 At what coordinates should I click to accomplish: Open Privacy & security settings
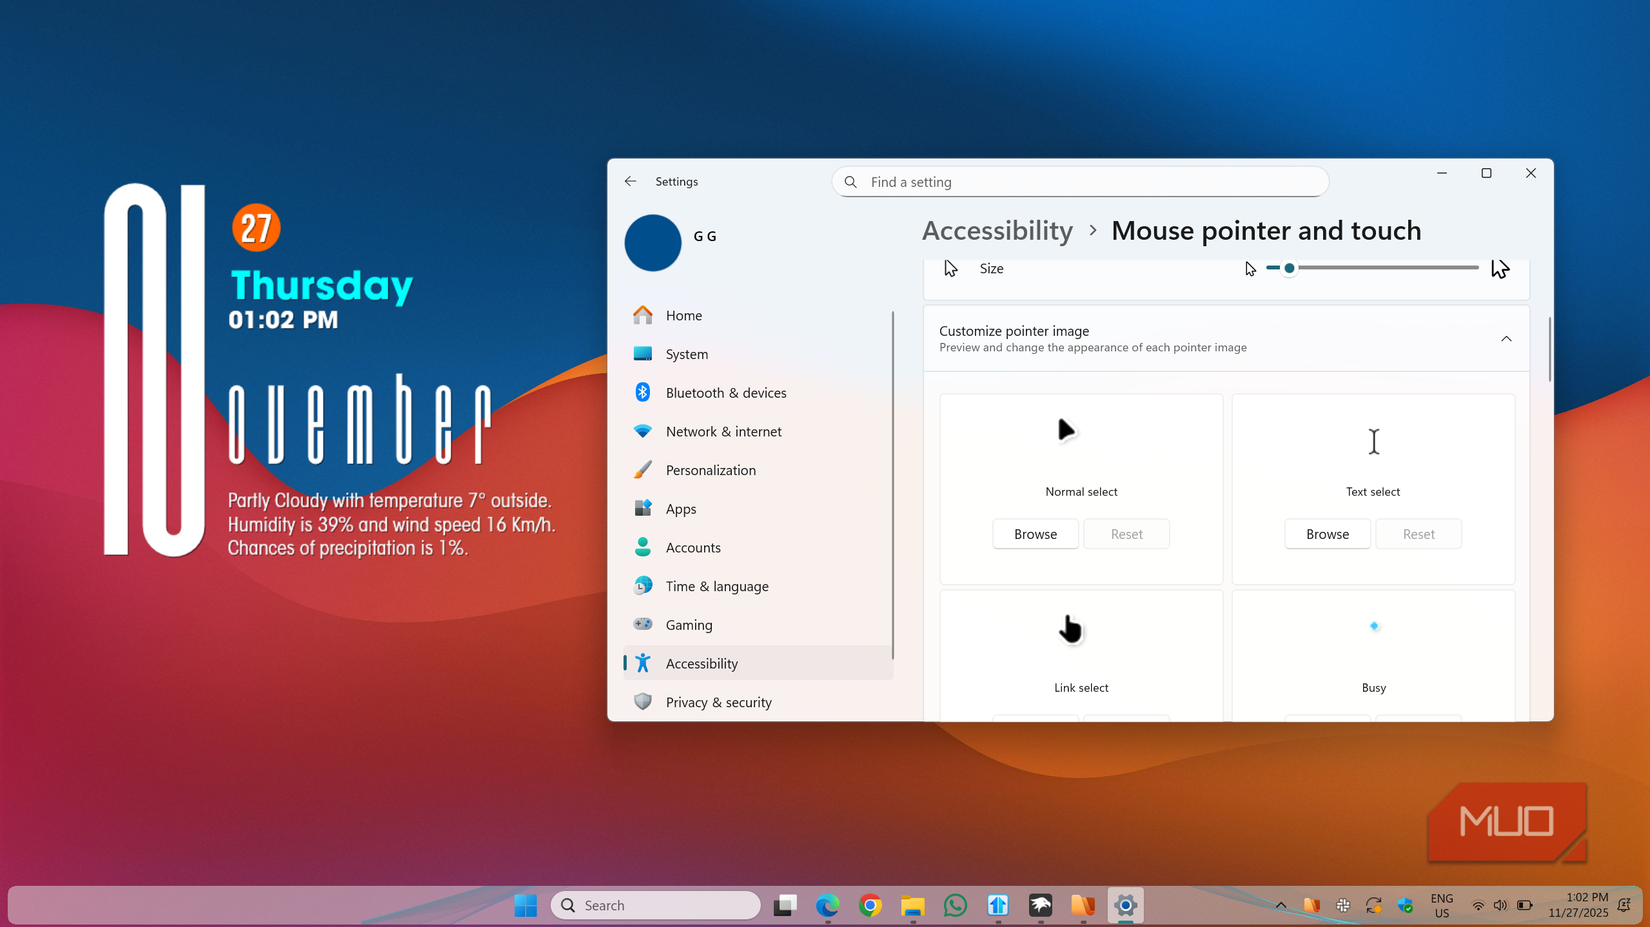tap(719, 701)
